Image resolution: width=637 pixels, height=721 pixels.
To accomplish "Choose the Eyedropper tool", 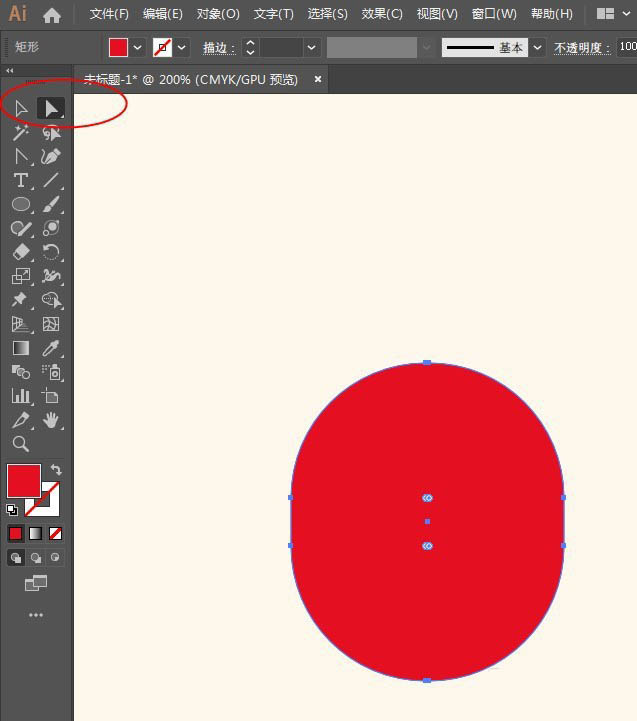I will (x=51, y=348).
